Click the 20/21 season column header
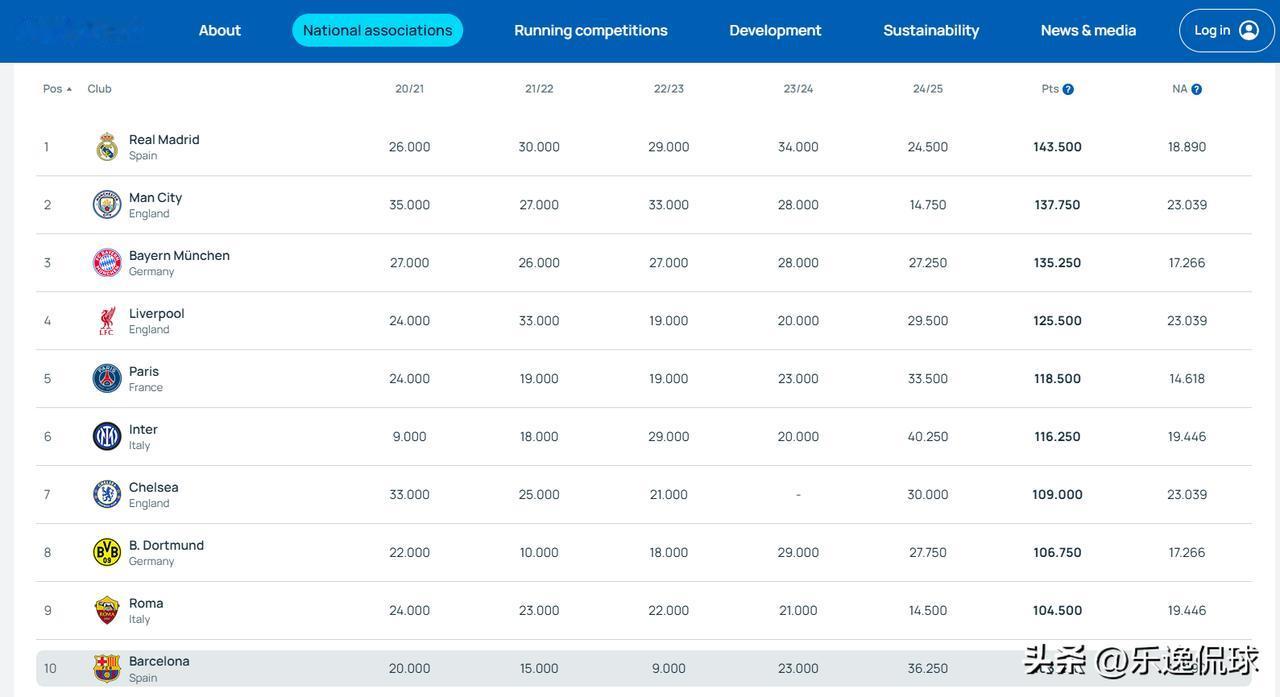Image resolution: width=1280 pixels, height=697 pixels. point(410,89)
